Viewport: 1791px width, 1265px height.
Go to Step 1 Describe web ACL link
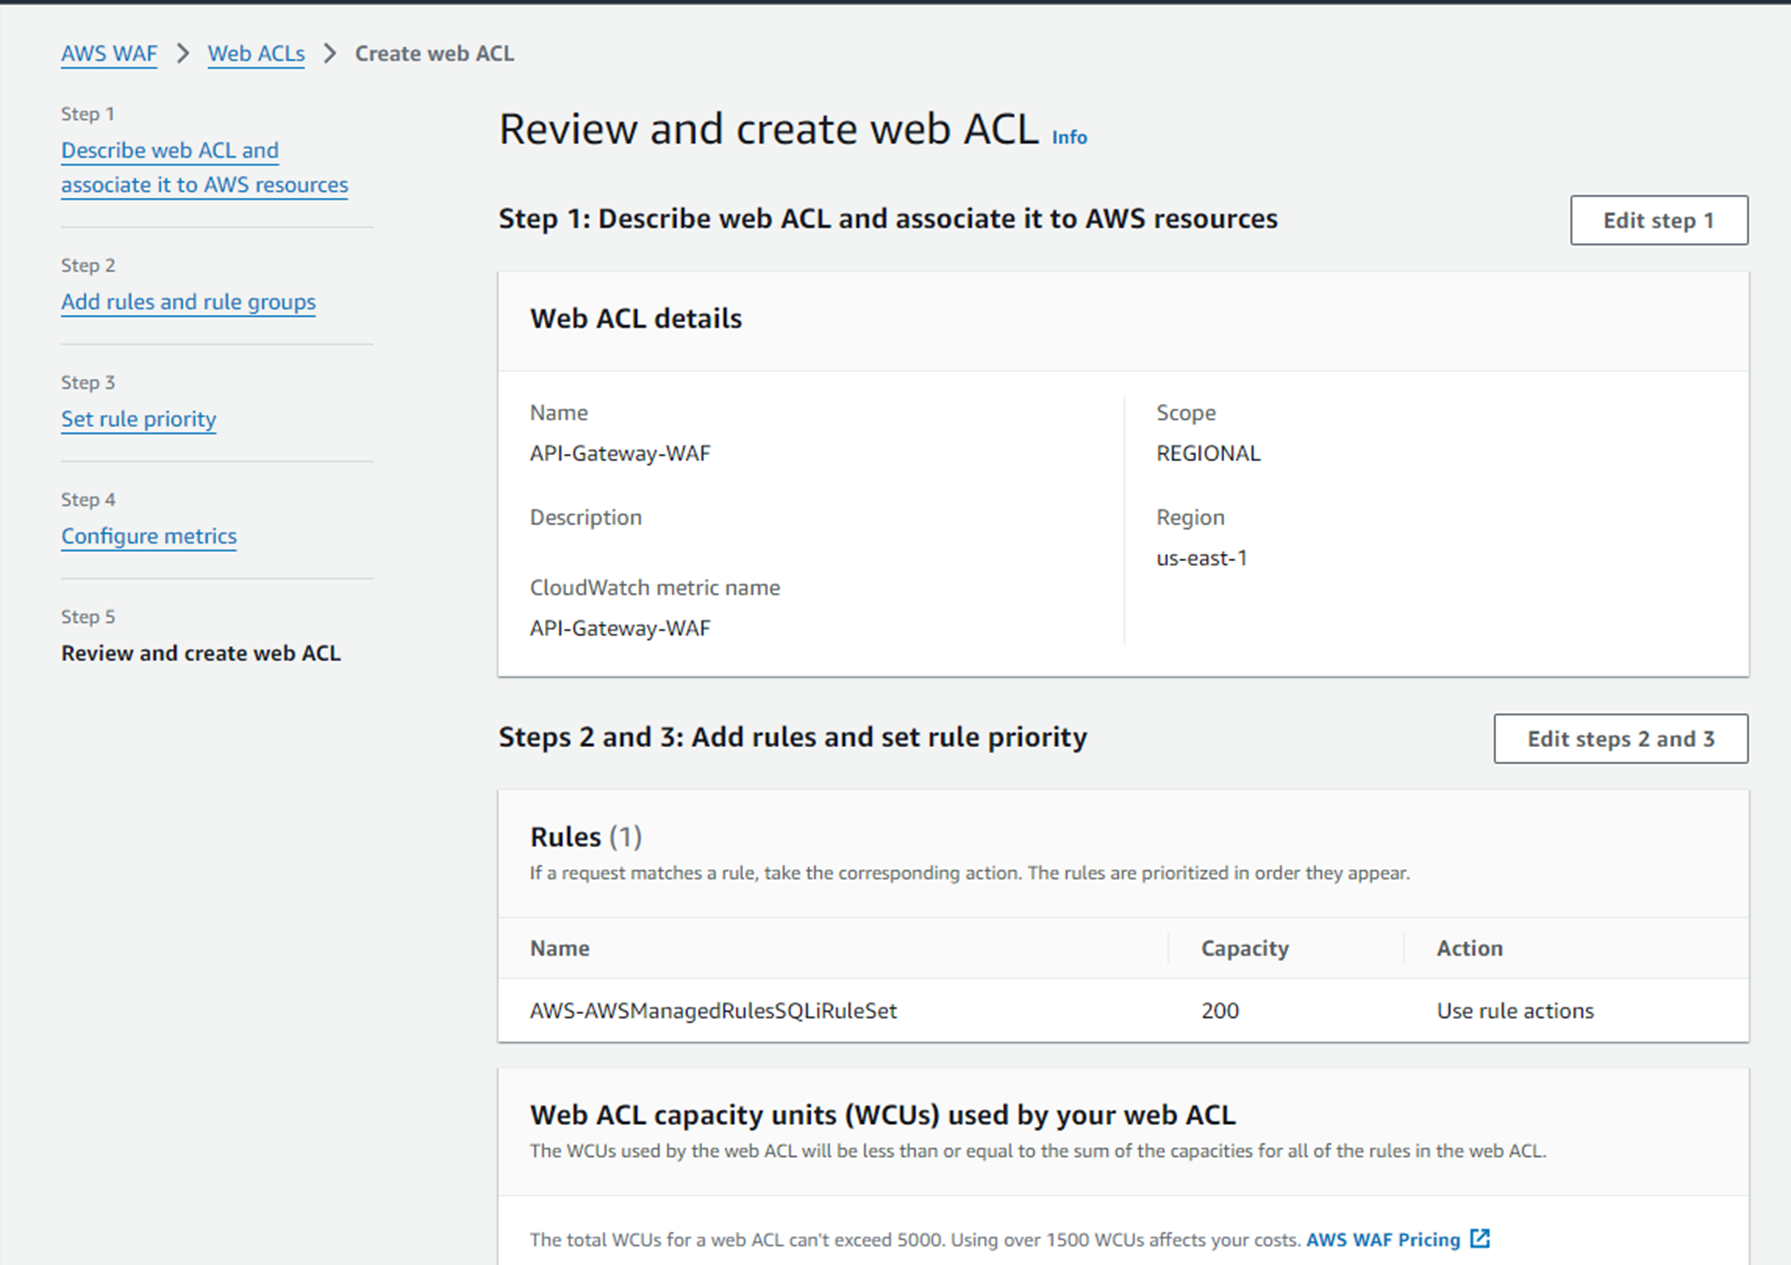pos(204,167)
